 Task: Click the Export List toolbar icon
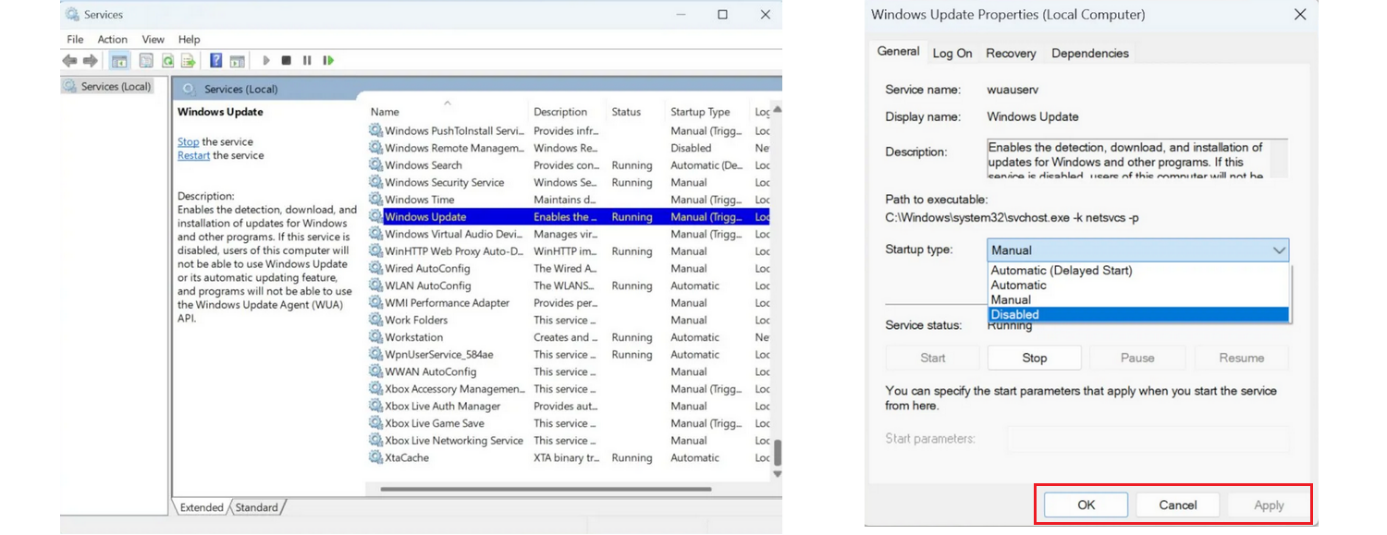(187, 61)
